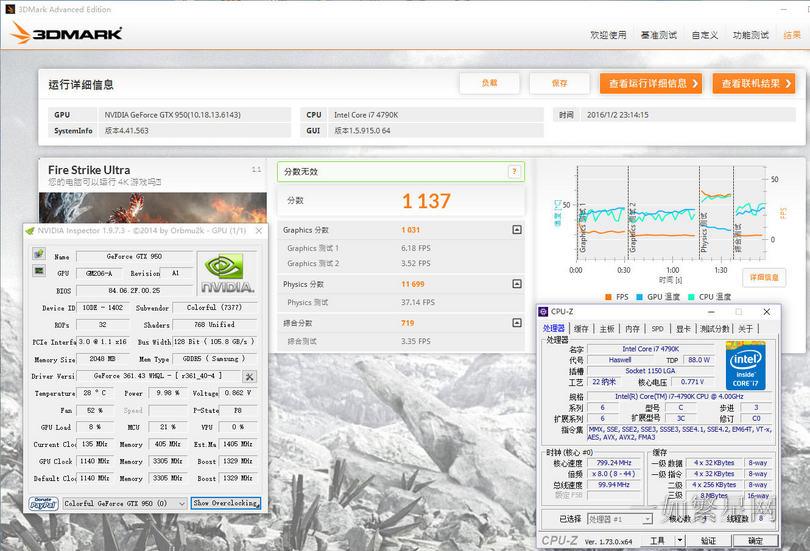Click the Intel Core i7 logo in CPU-Z
The width and height of the screenshot is (810, 551).
[745, 365]
